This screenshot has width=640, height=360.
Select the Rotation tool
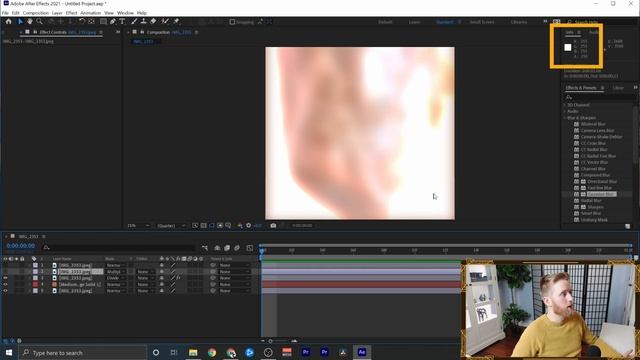click(82, 22)
